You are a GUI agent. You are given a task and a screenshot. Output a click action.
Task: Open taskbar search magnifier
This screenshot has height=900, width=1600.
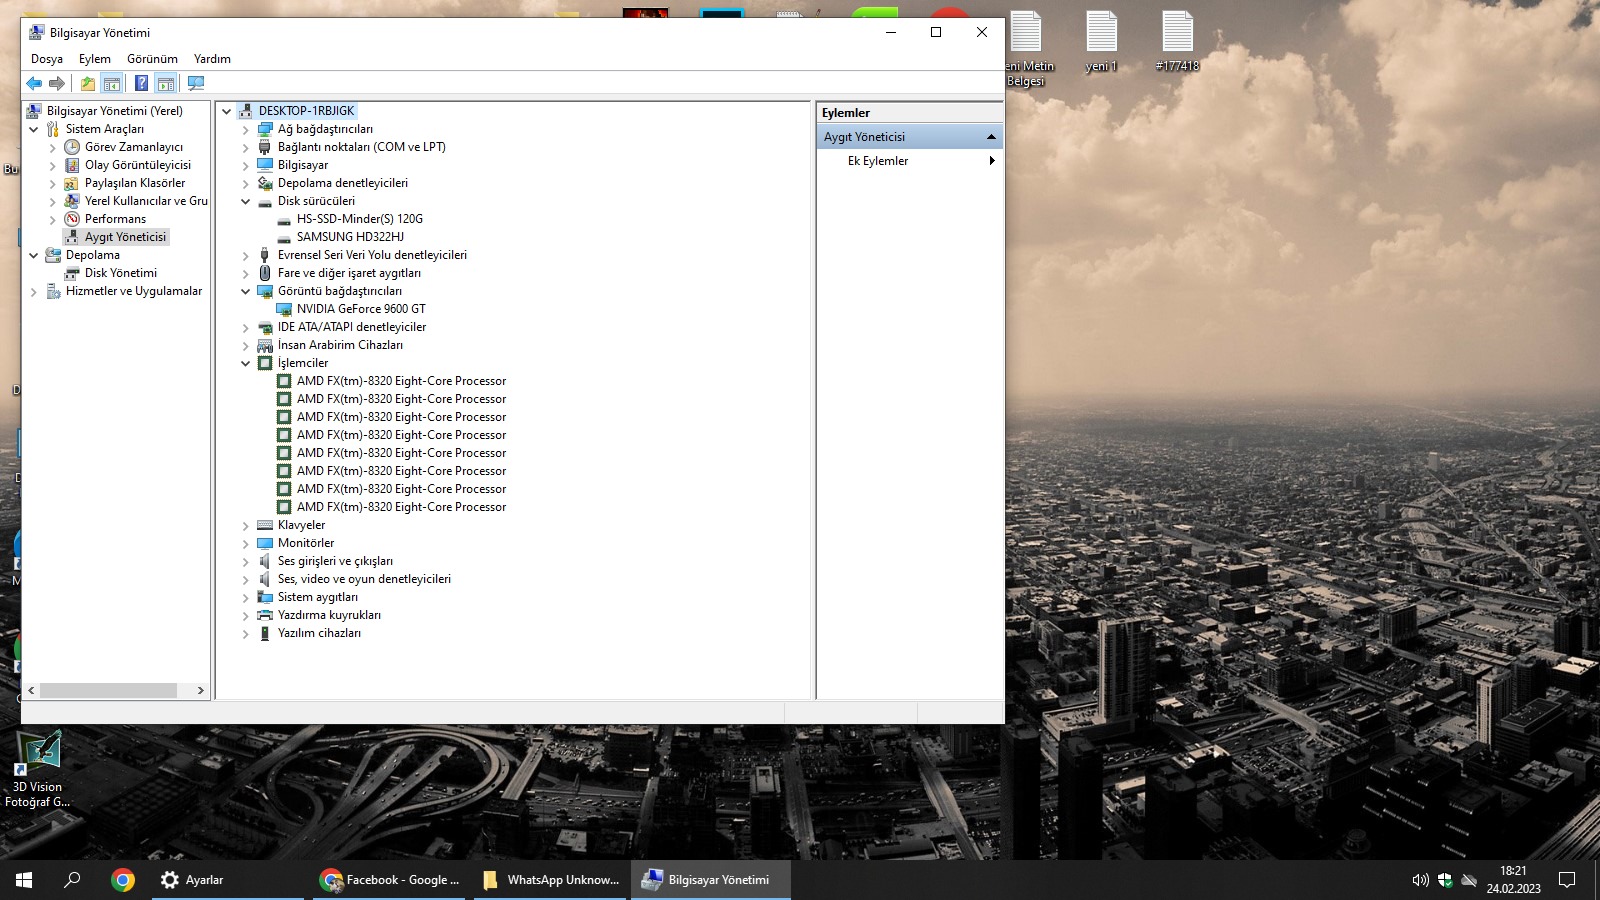[72, 880]
